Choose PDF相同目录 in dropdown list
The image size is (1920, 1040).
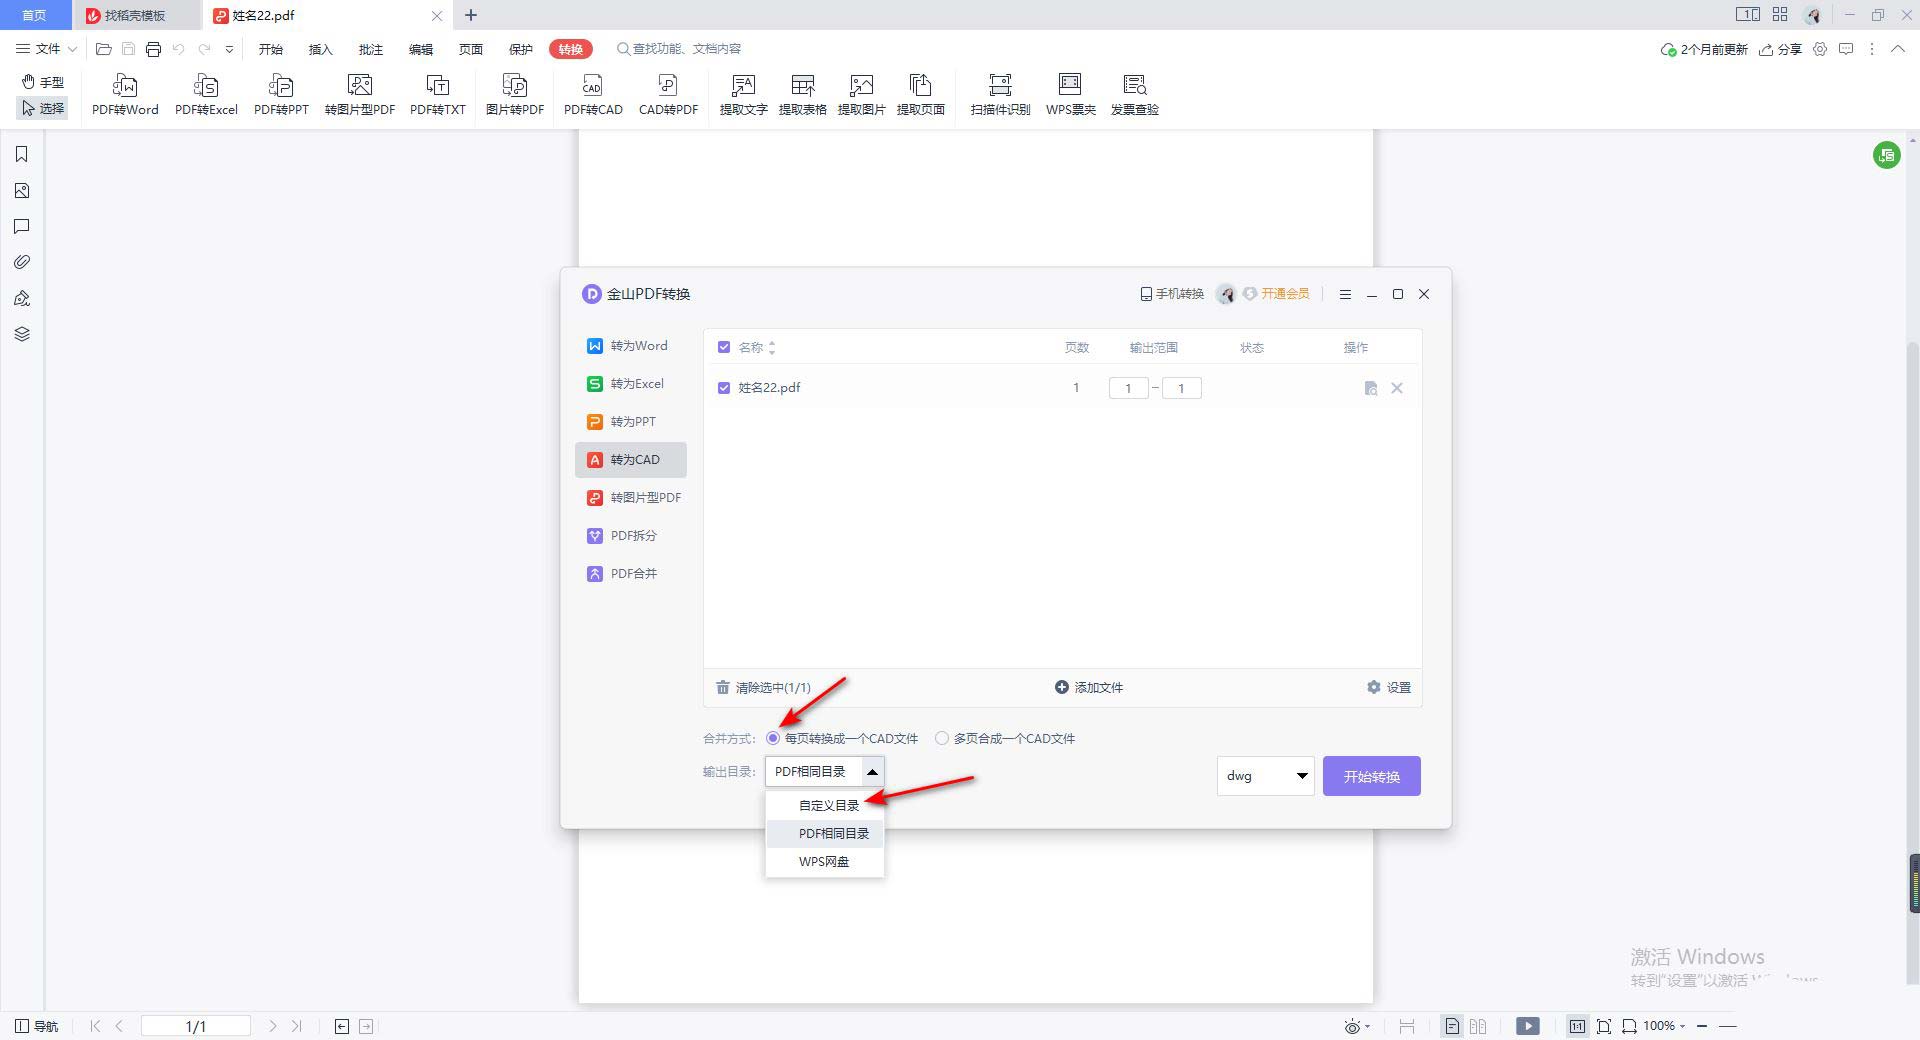825,833
